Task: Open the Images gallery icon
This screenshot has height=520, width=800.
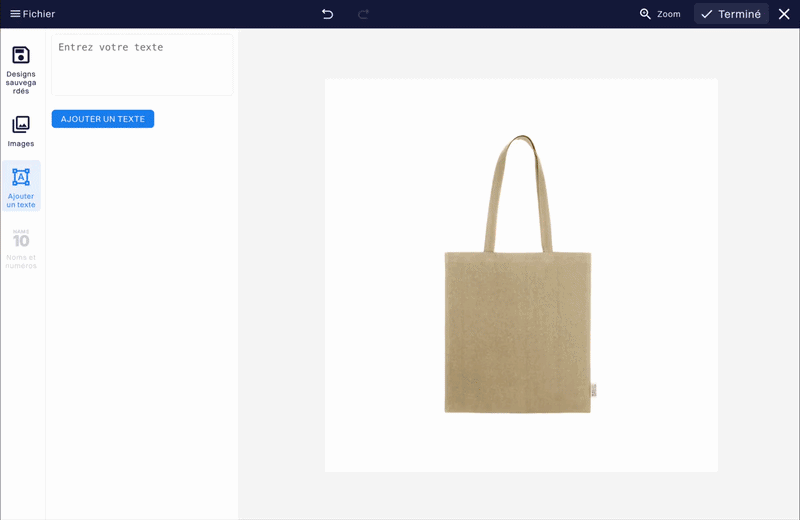Action: point(21,125)
